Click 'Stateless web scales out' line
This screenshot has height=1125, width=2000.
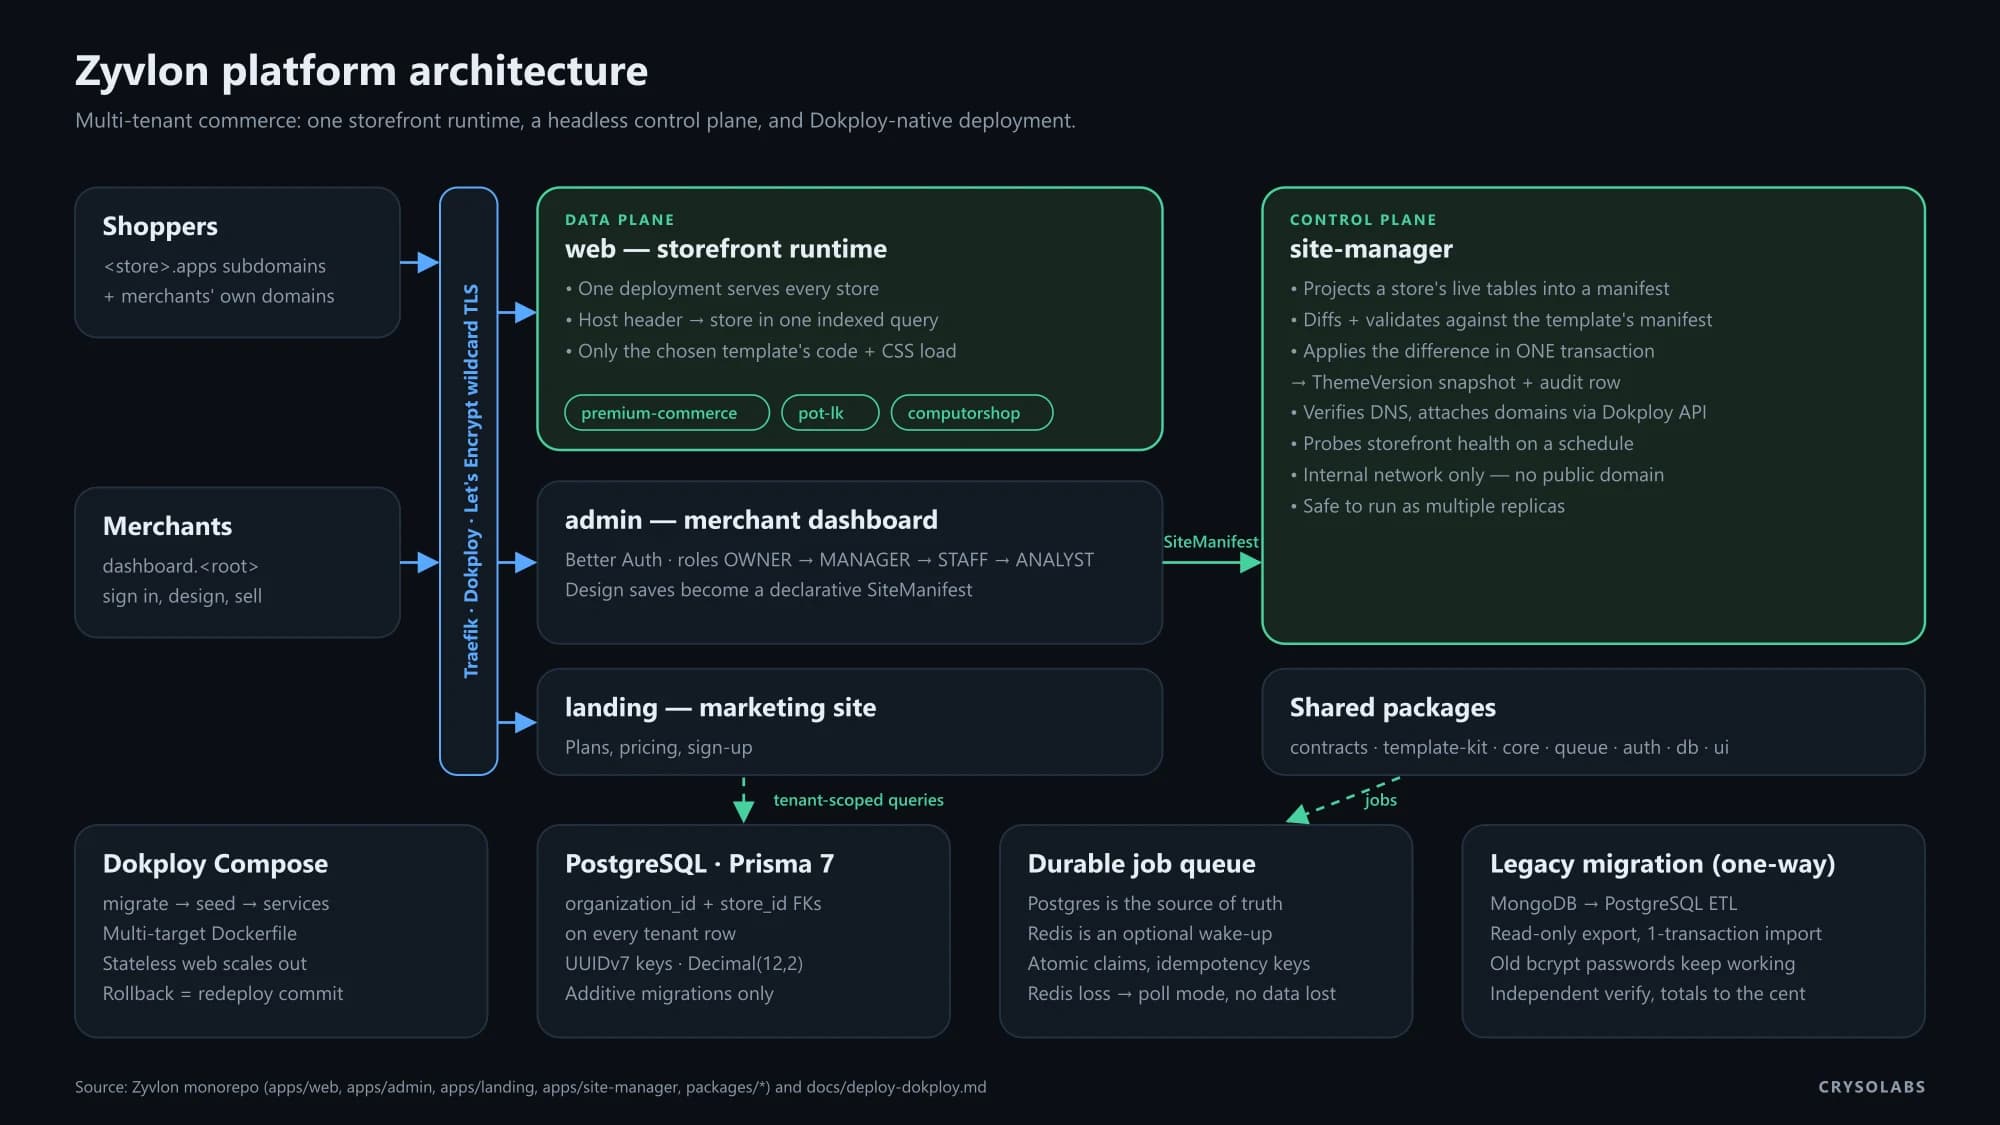point(204,964)
